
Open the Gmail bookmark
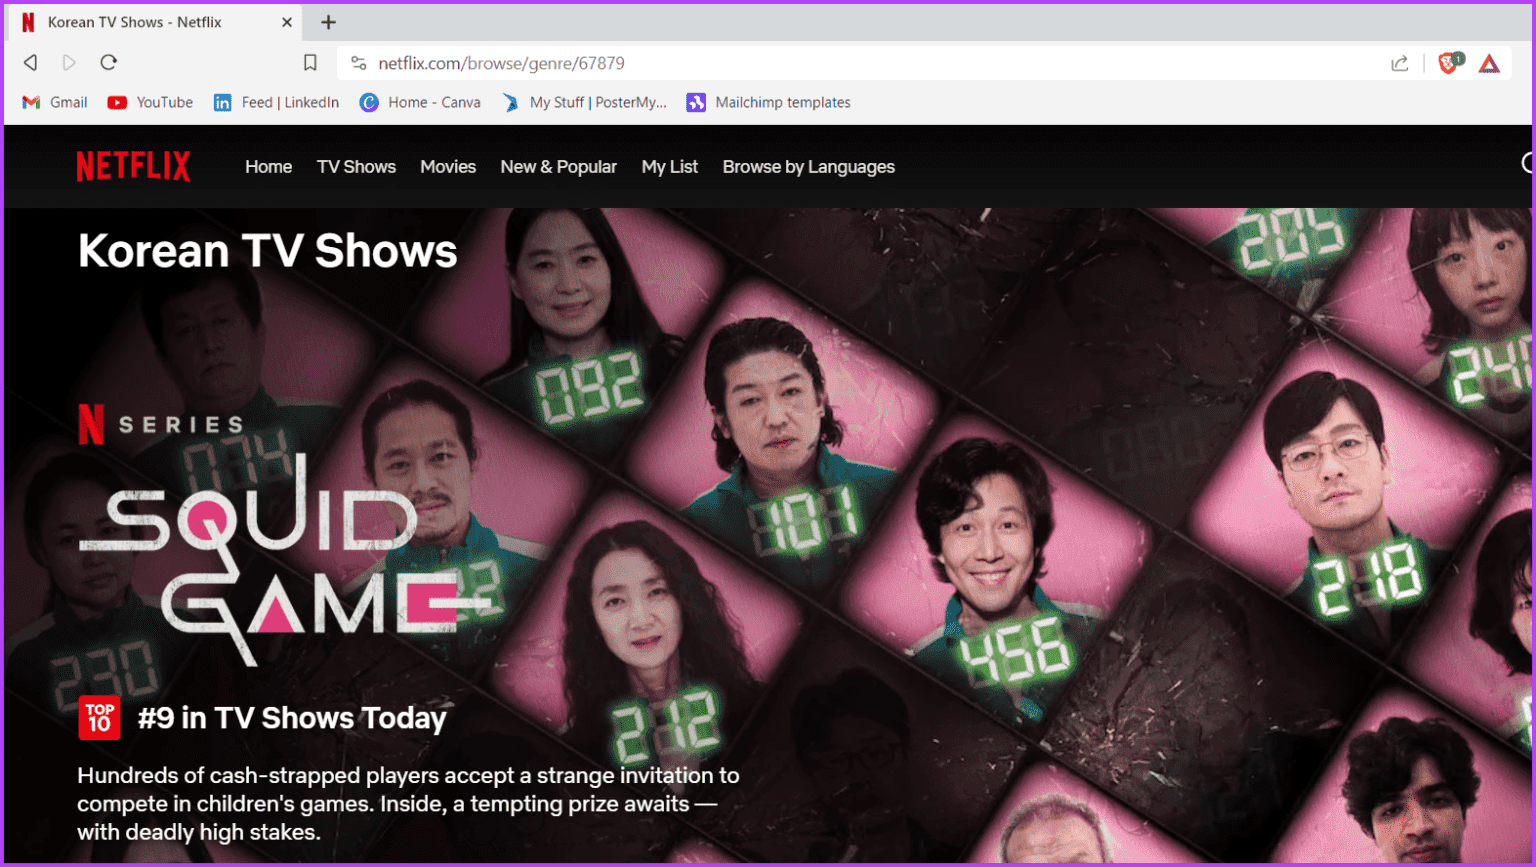pos(55,102)
